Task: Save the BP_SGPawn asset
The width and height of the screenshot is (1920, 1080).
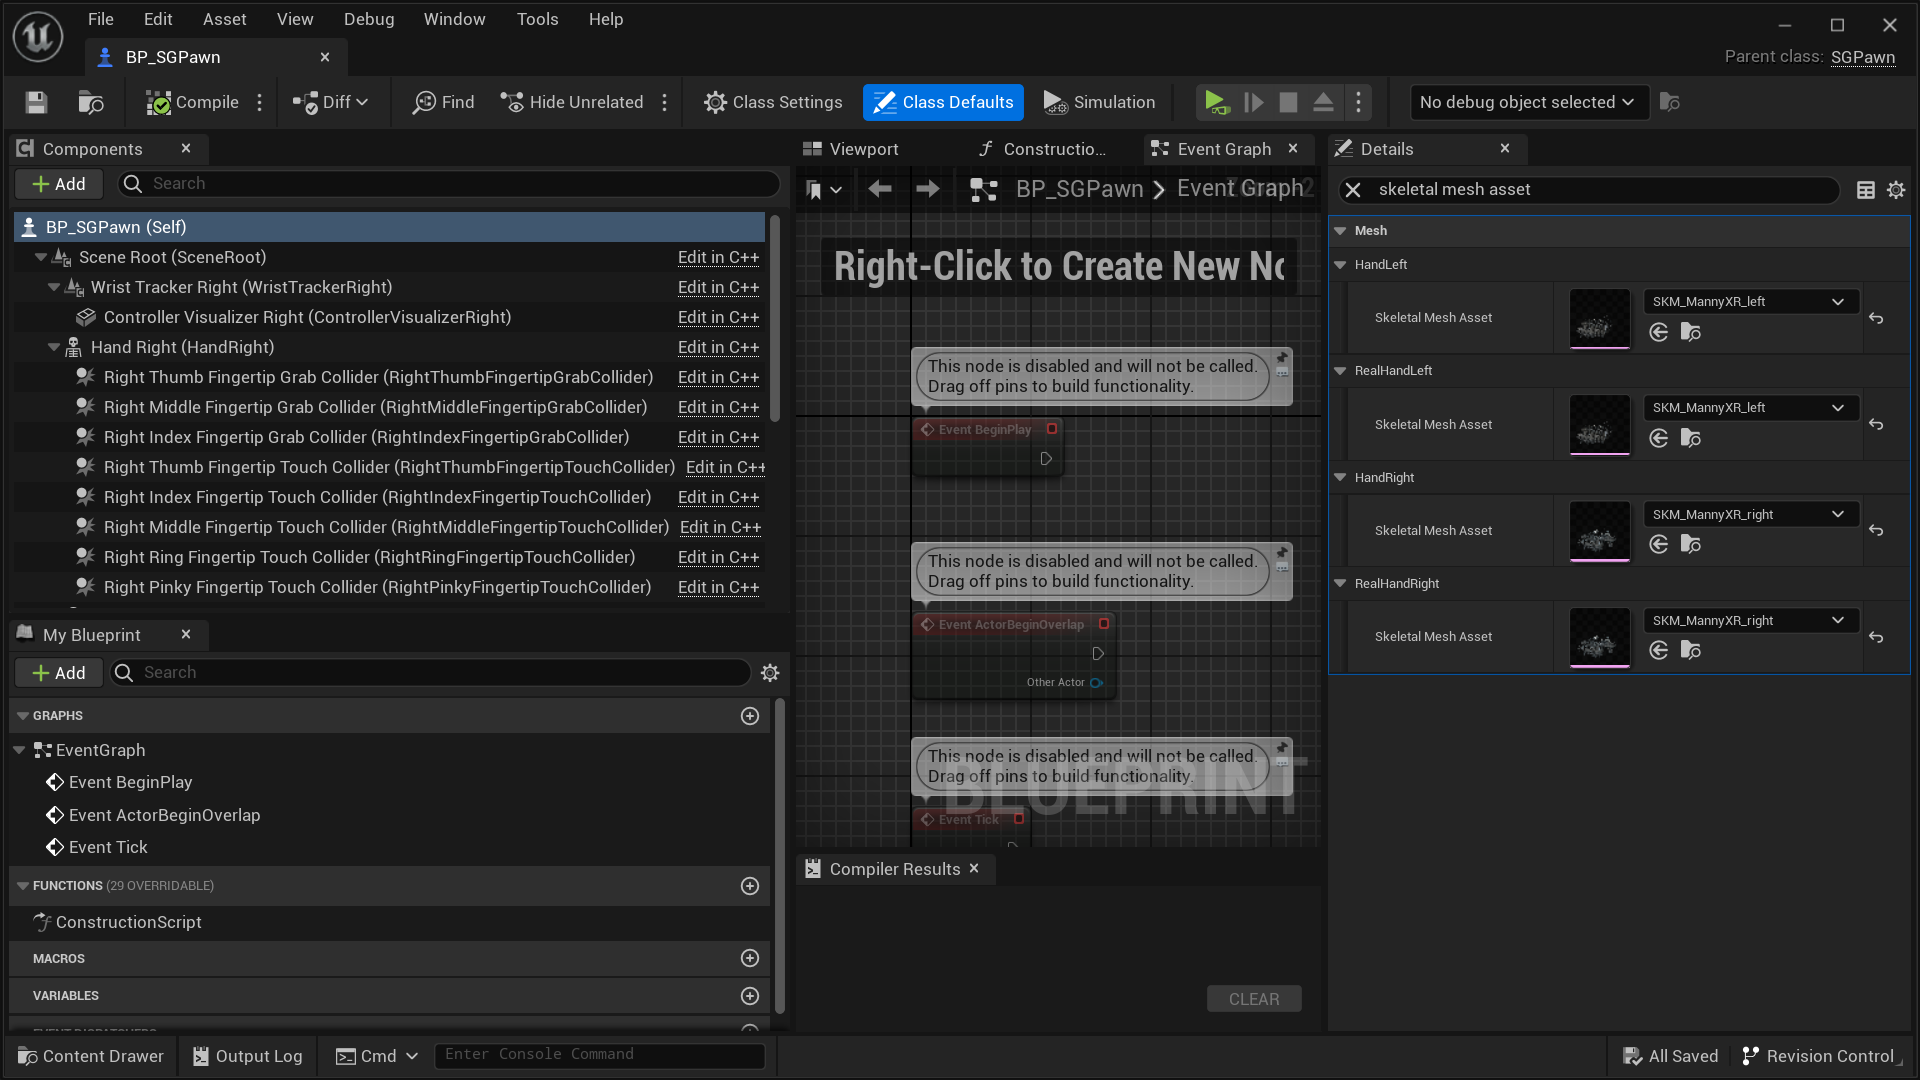Action: point(35,102)
